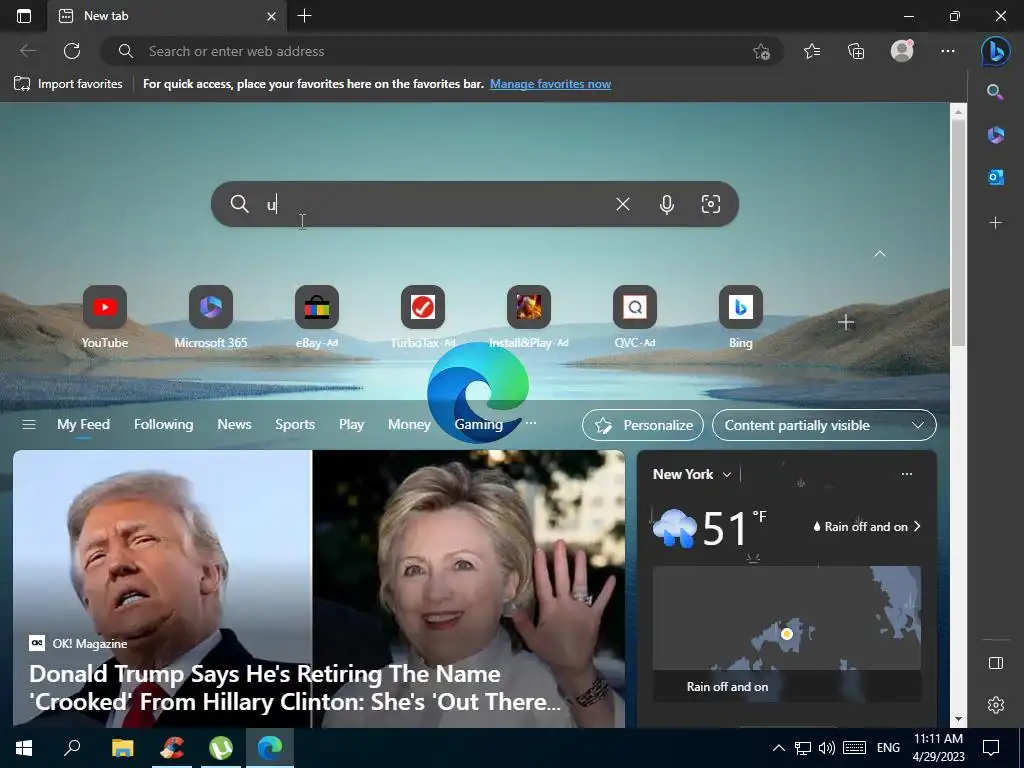Screen dimensions: 1024x768
Task: Open eBay quick link tile
Action: pos(317,317)
